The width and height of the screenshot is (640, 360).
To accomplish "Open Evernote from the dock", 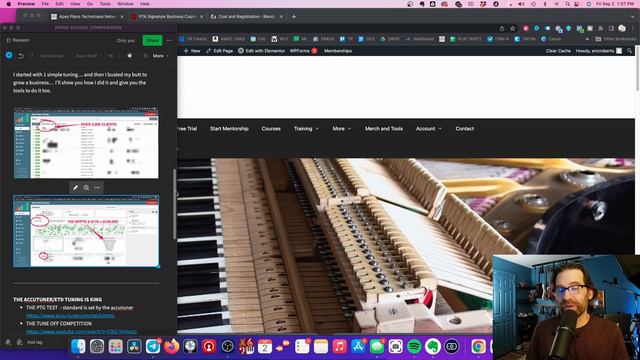I will coord(433,347).
